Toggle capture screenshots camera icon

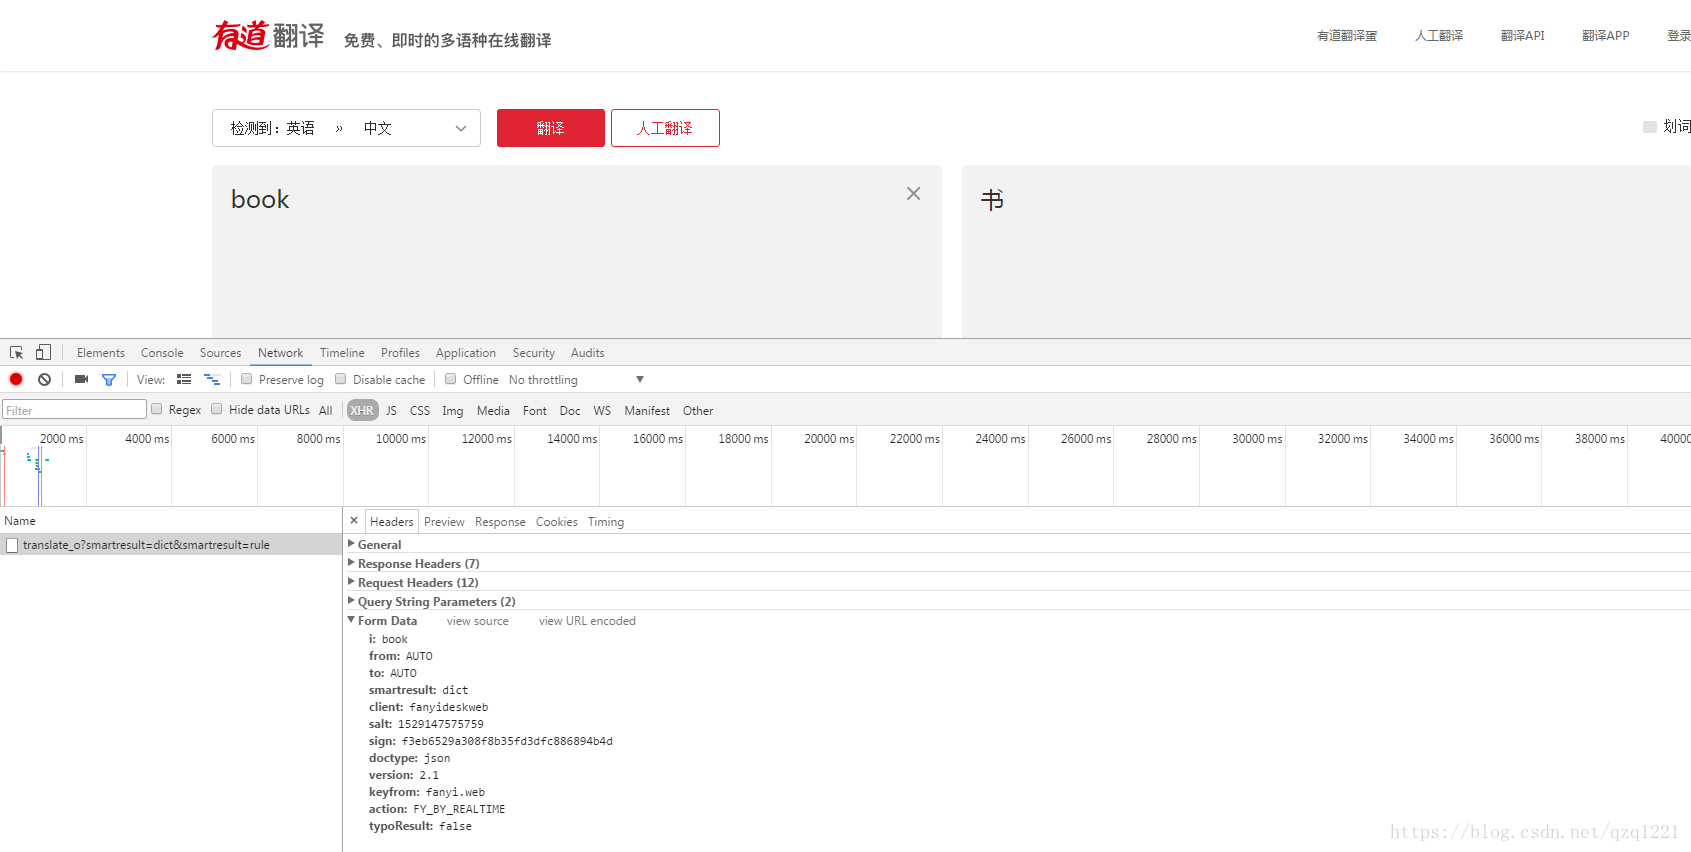click(82, 380)
